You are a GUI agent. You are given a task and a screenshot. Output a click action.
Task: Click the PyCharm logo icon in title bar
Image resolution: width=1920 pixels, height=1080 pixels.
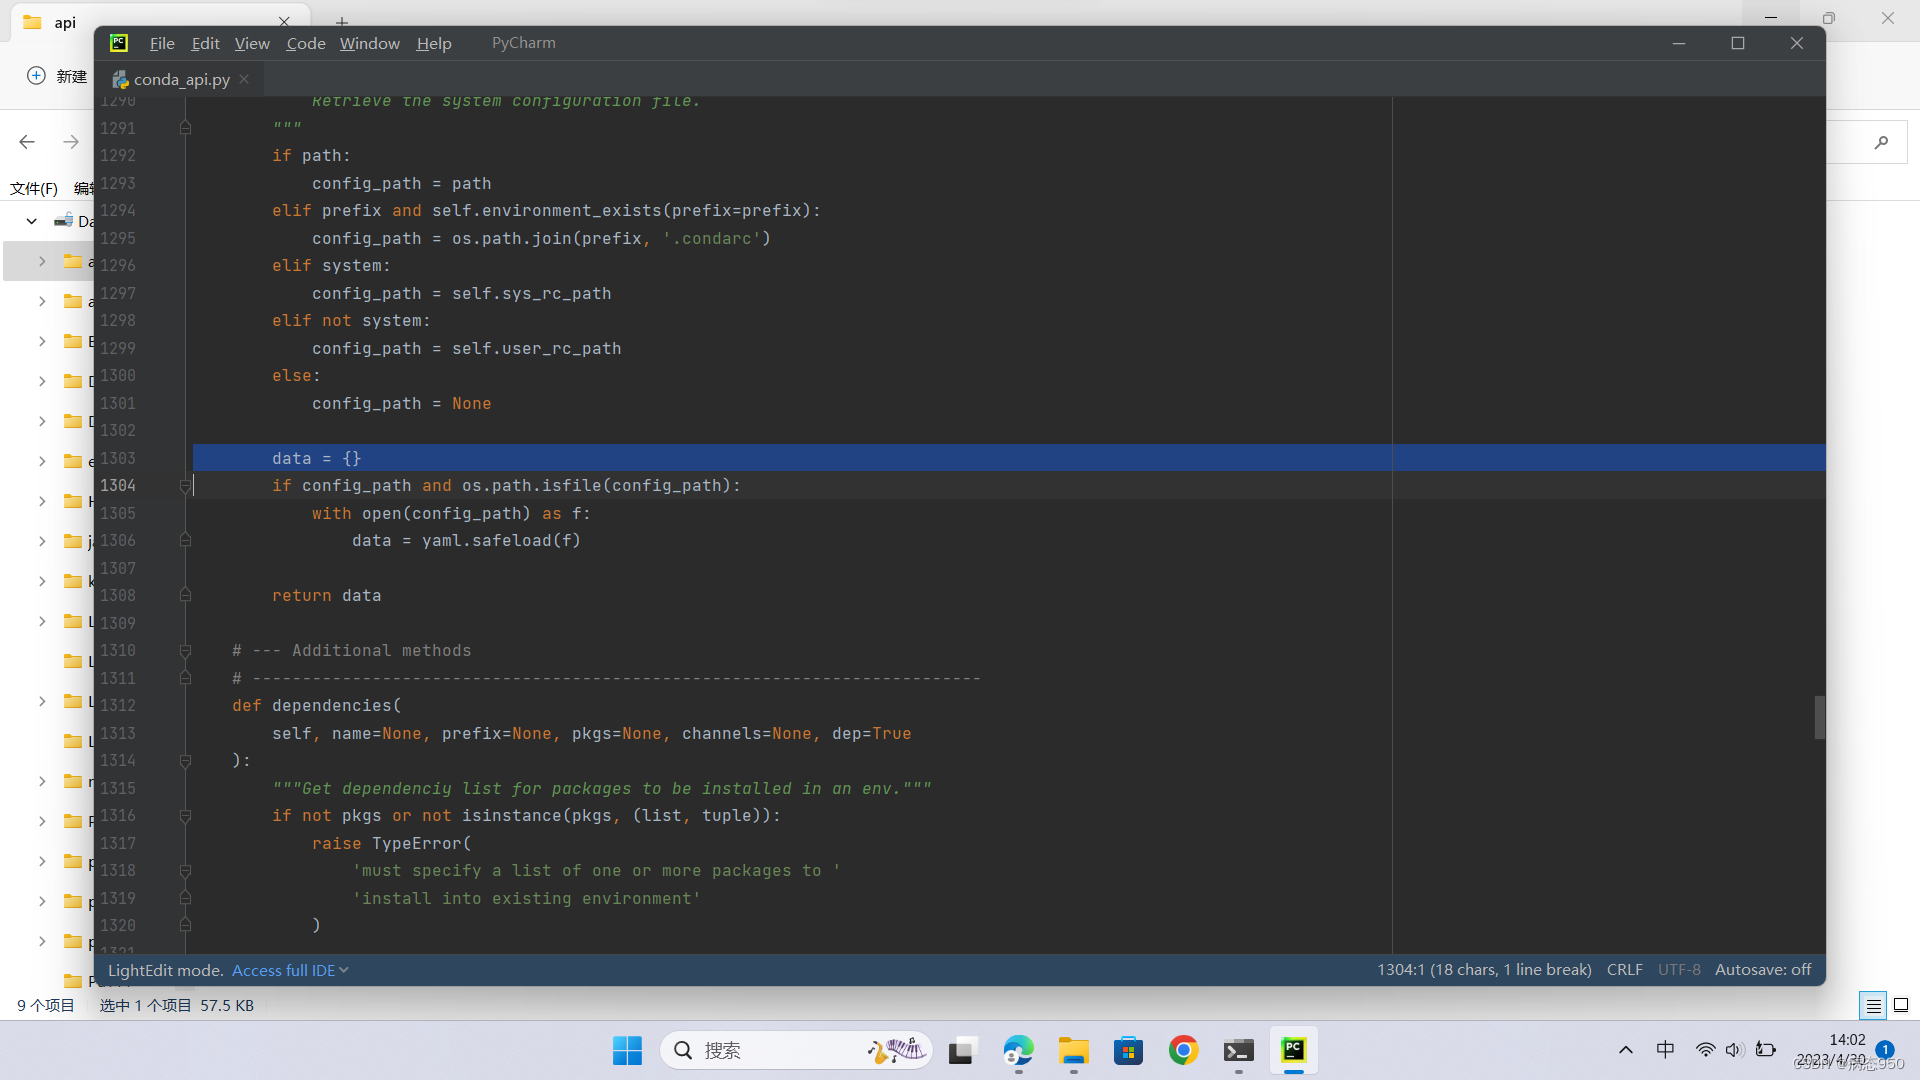tap(119, 43)
